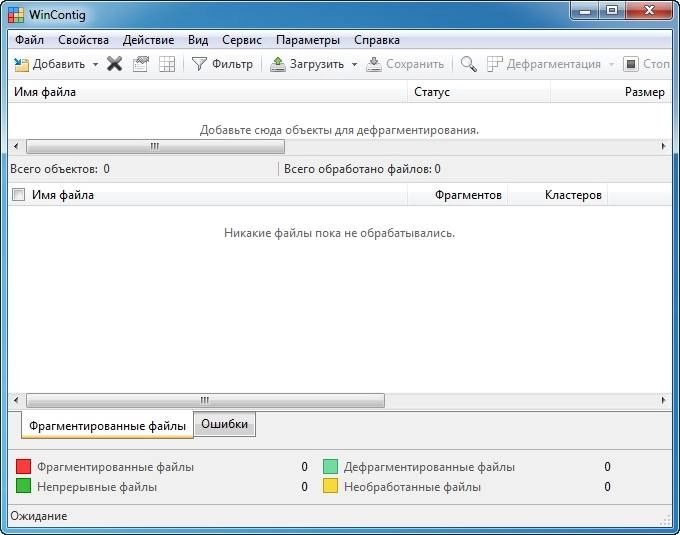The height and width of the screenshot is (535, 680).
Task: Open the Файл menu
Action: [x=29, y=40]
